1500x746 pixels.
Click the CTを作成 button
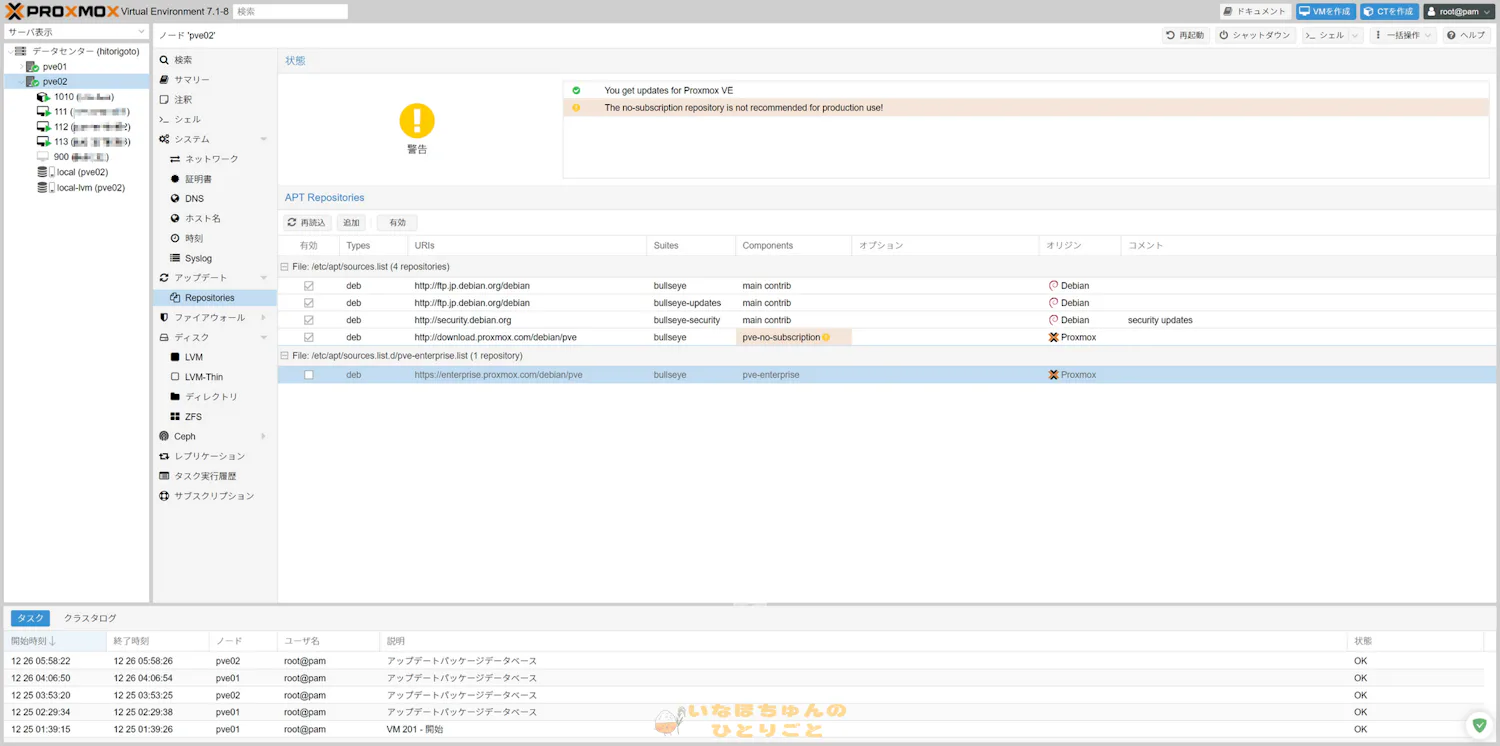[1389, 11]
